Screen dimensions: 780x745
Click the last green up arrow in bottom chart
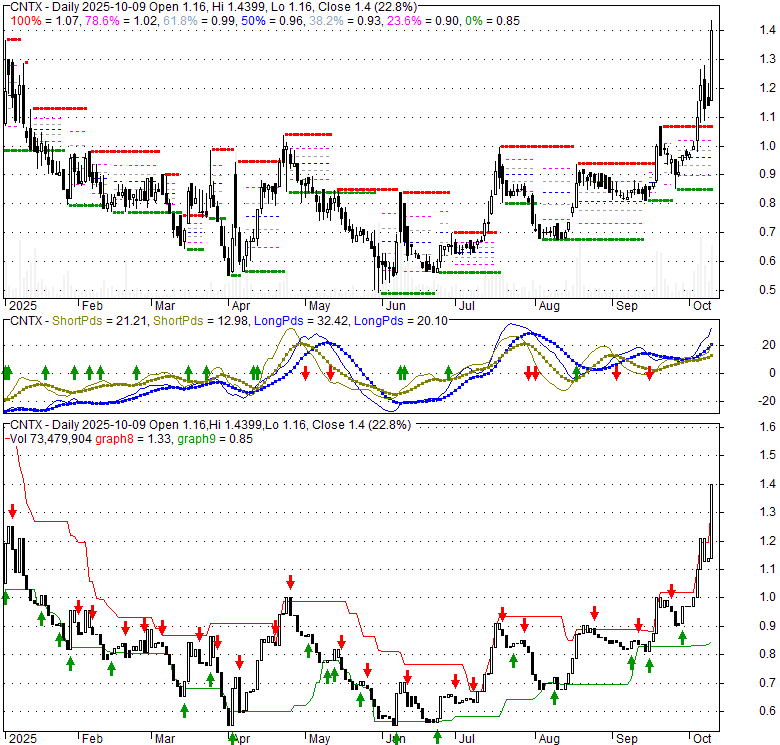point(683,638)
